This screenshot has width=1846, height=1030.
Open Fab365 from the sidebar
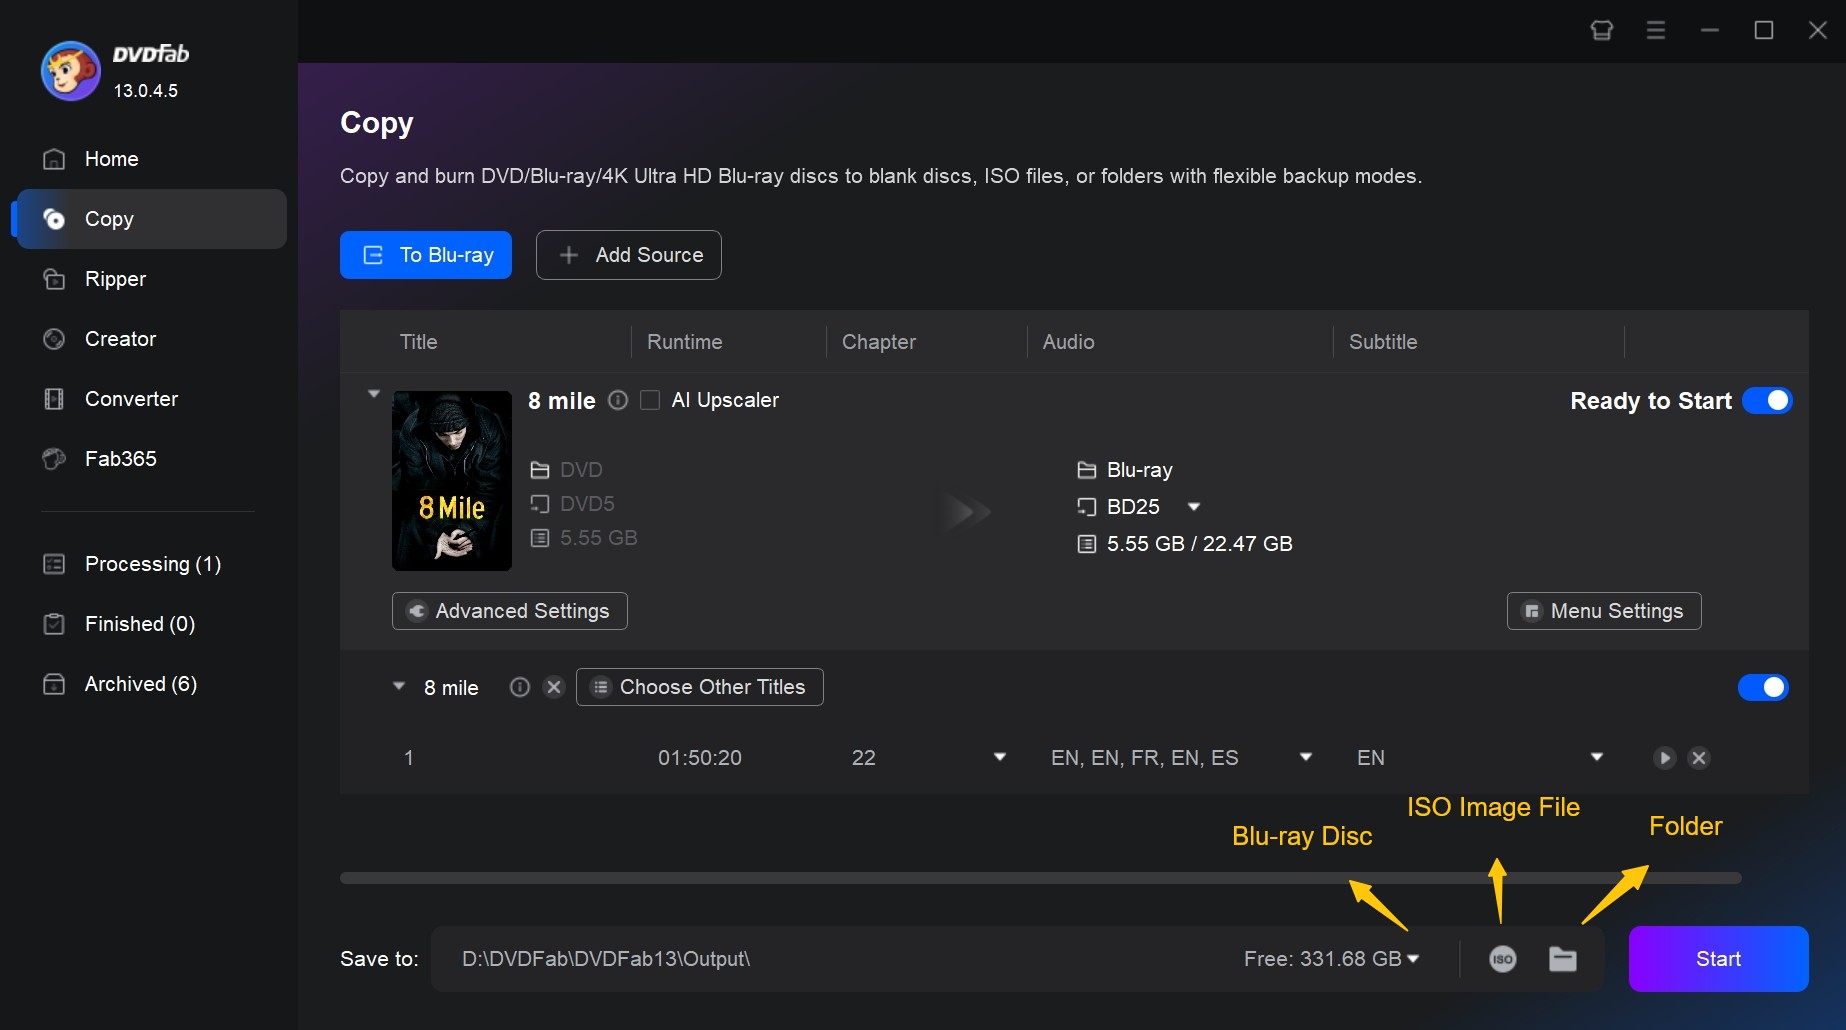tap(120, 459)
